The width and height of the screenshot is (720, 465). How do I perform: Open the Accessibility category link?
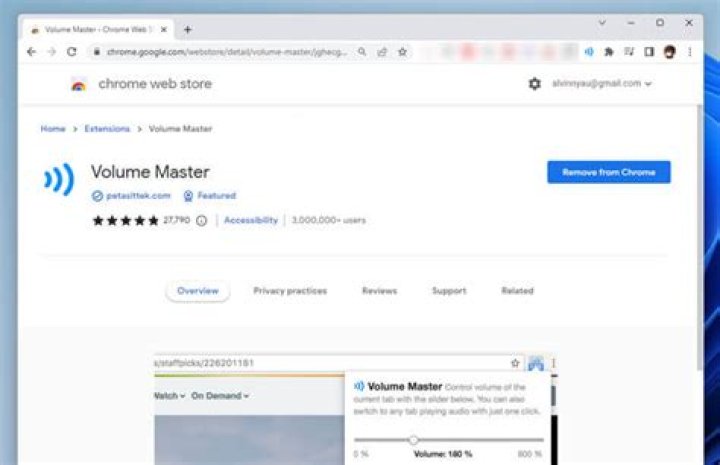pyautogui.click(x=251, y=220)
